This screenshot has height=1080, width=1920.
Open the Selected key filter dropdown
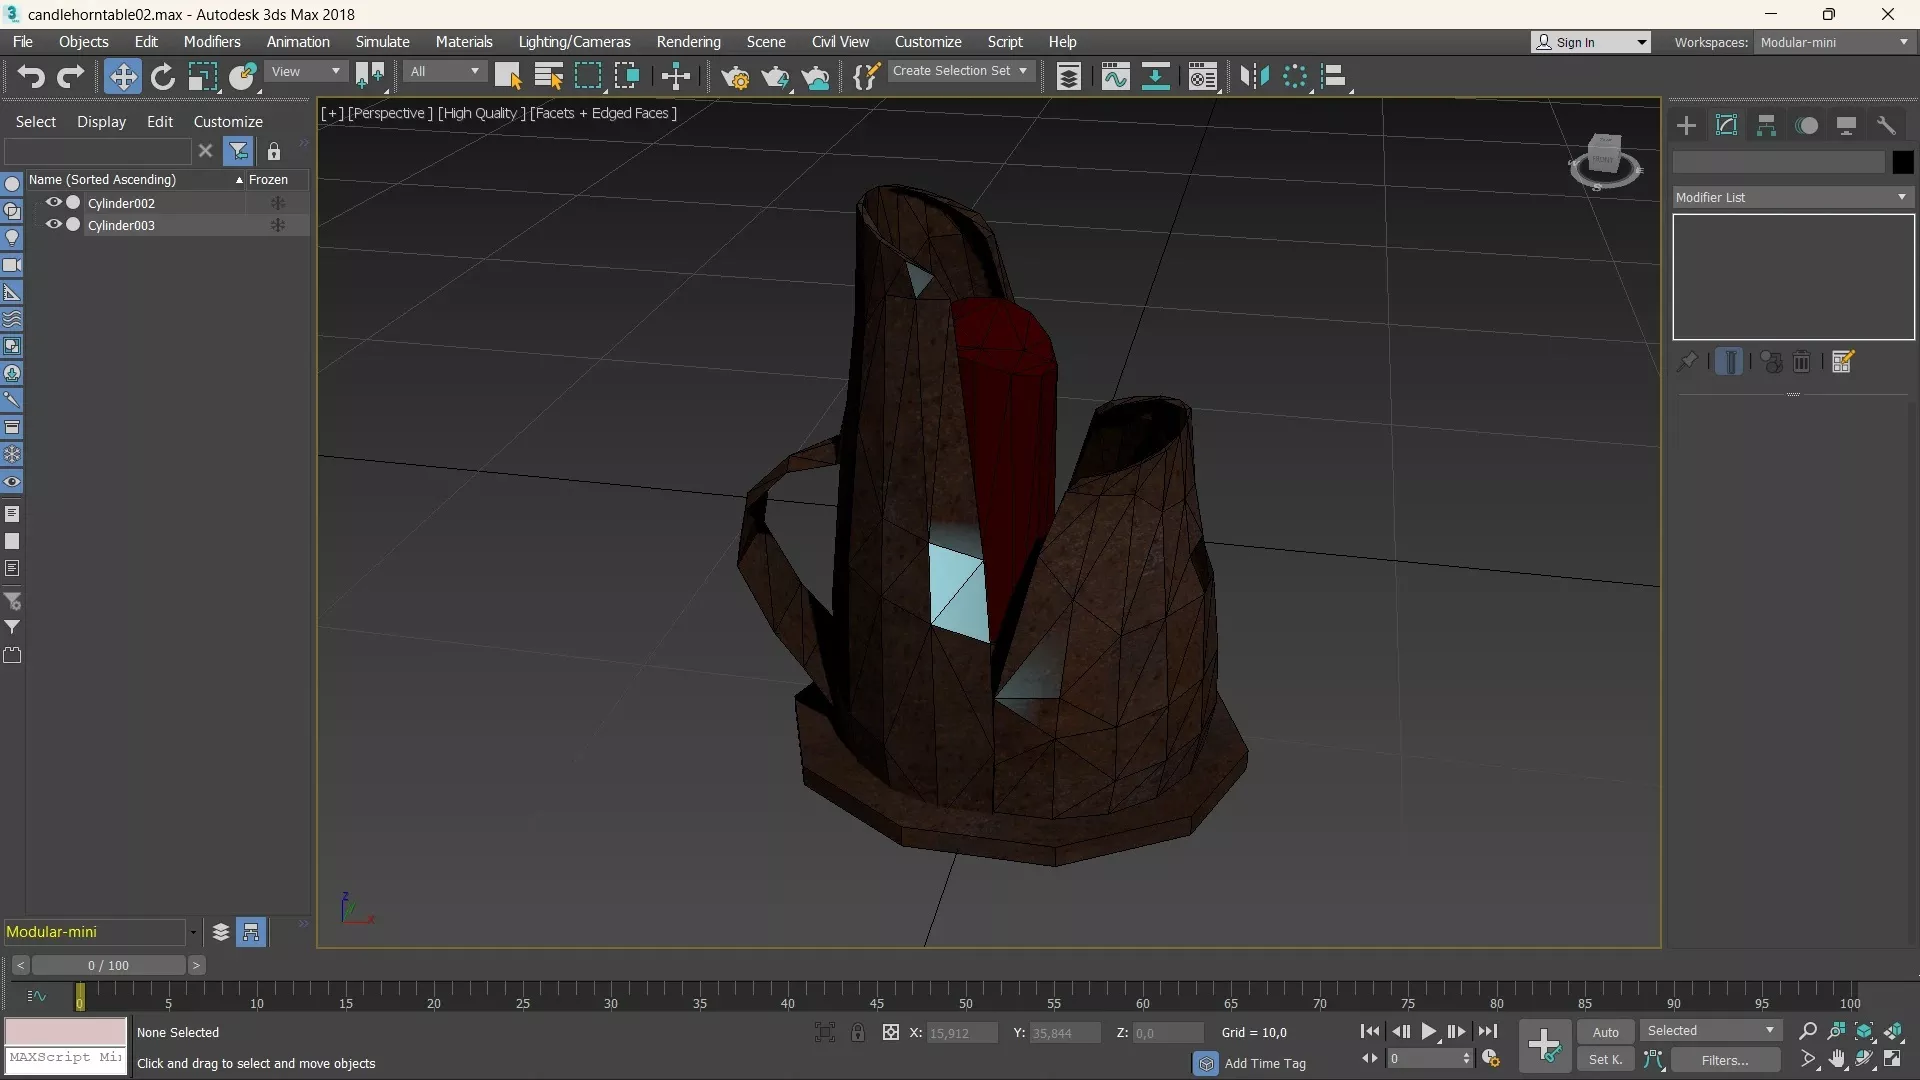pyautogui.click(x=1711, y=1031)
